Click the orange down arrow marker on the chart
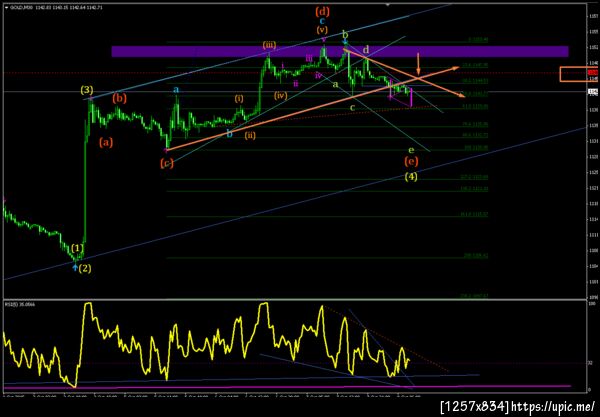This screenshot has height=417, width=600. pos(418,64)
